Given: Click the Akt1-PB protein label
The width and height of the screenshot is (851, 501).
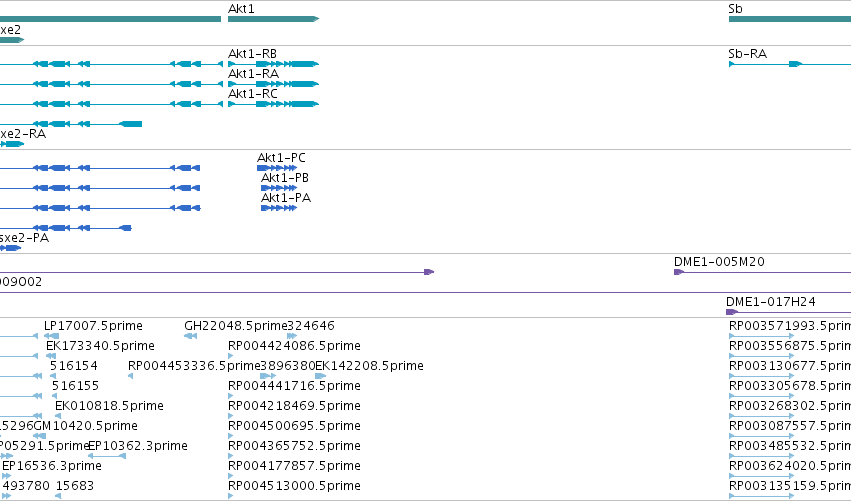Looking at the screenshot, I should pyautogui.click(x=285, y=178).
